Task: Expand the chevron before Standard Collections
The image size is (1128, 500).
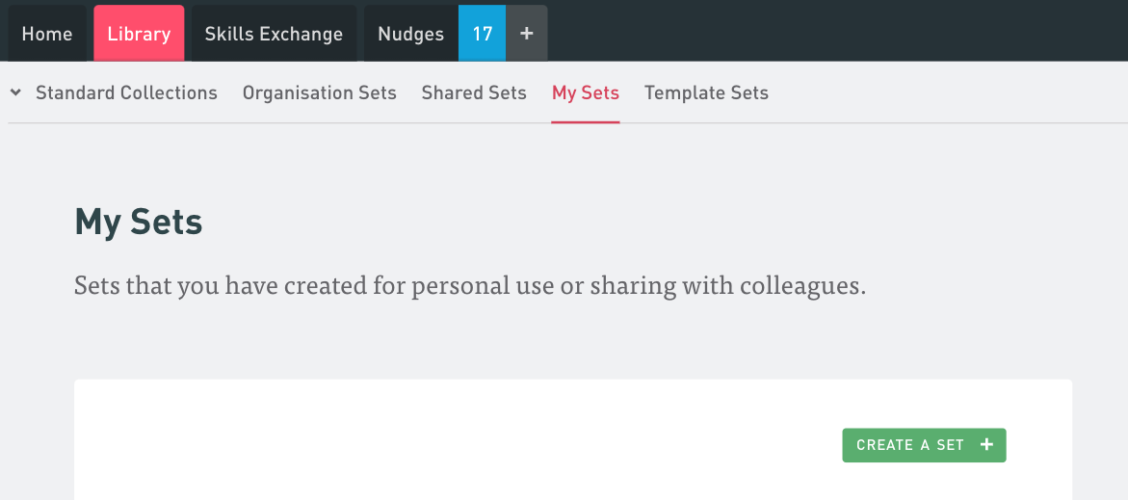Action: pos(16,93)
